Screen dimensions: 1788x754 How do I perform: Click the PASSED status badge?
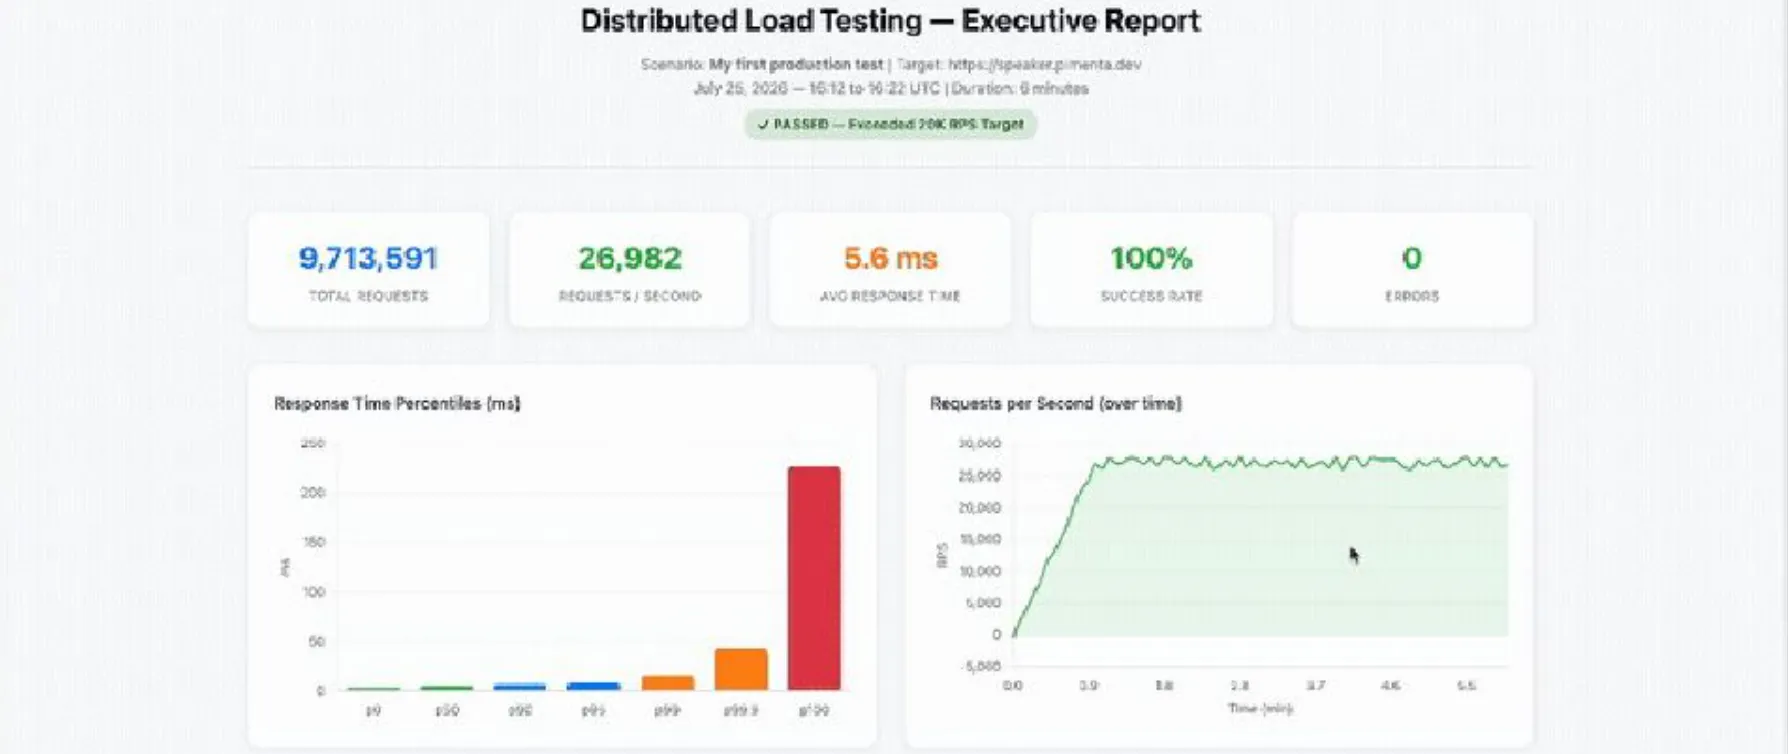(x=890, y=124)
